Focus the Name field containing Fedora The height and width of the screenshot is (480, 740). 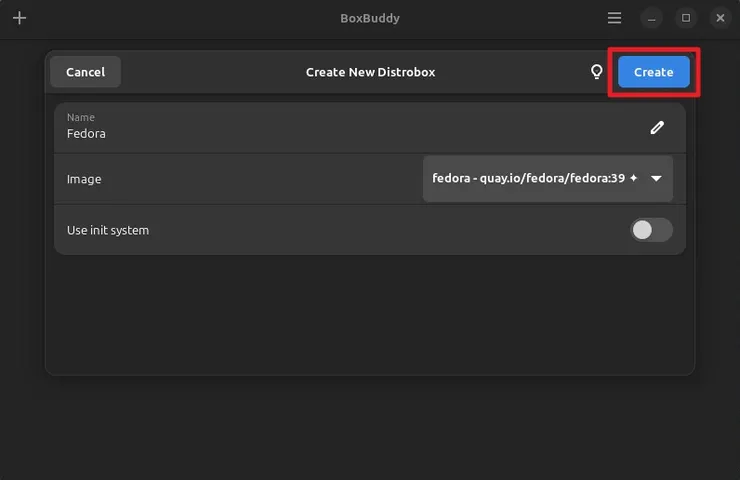coord(300,133)
